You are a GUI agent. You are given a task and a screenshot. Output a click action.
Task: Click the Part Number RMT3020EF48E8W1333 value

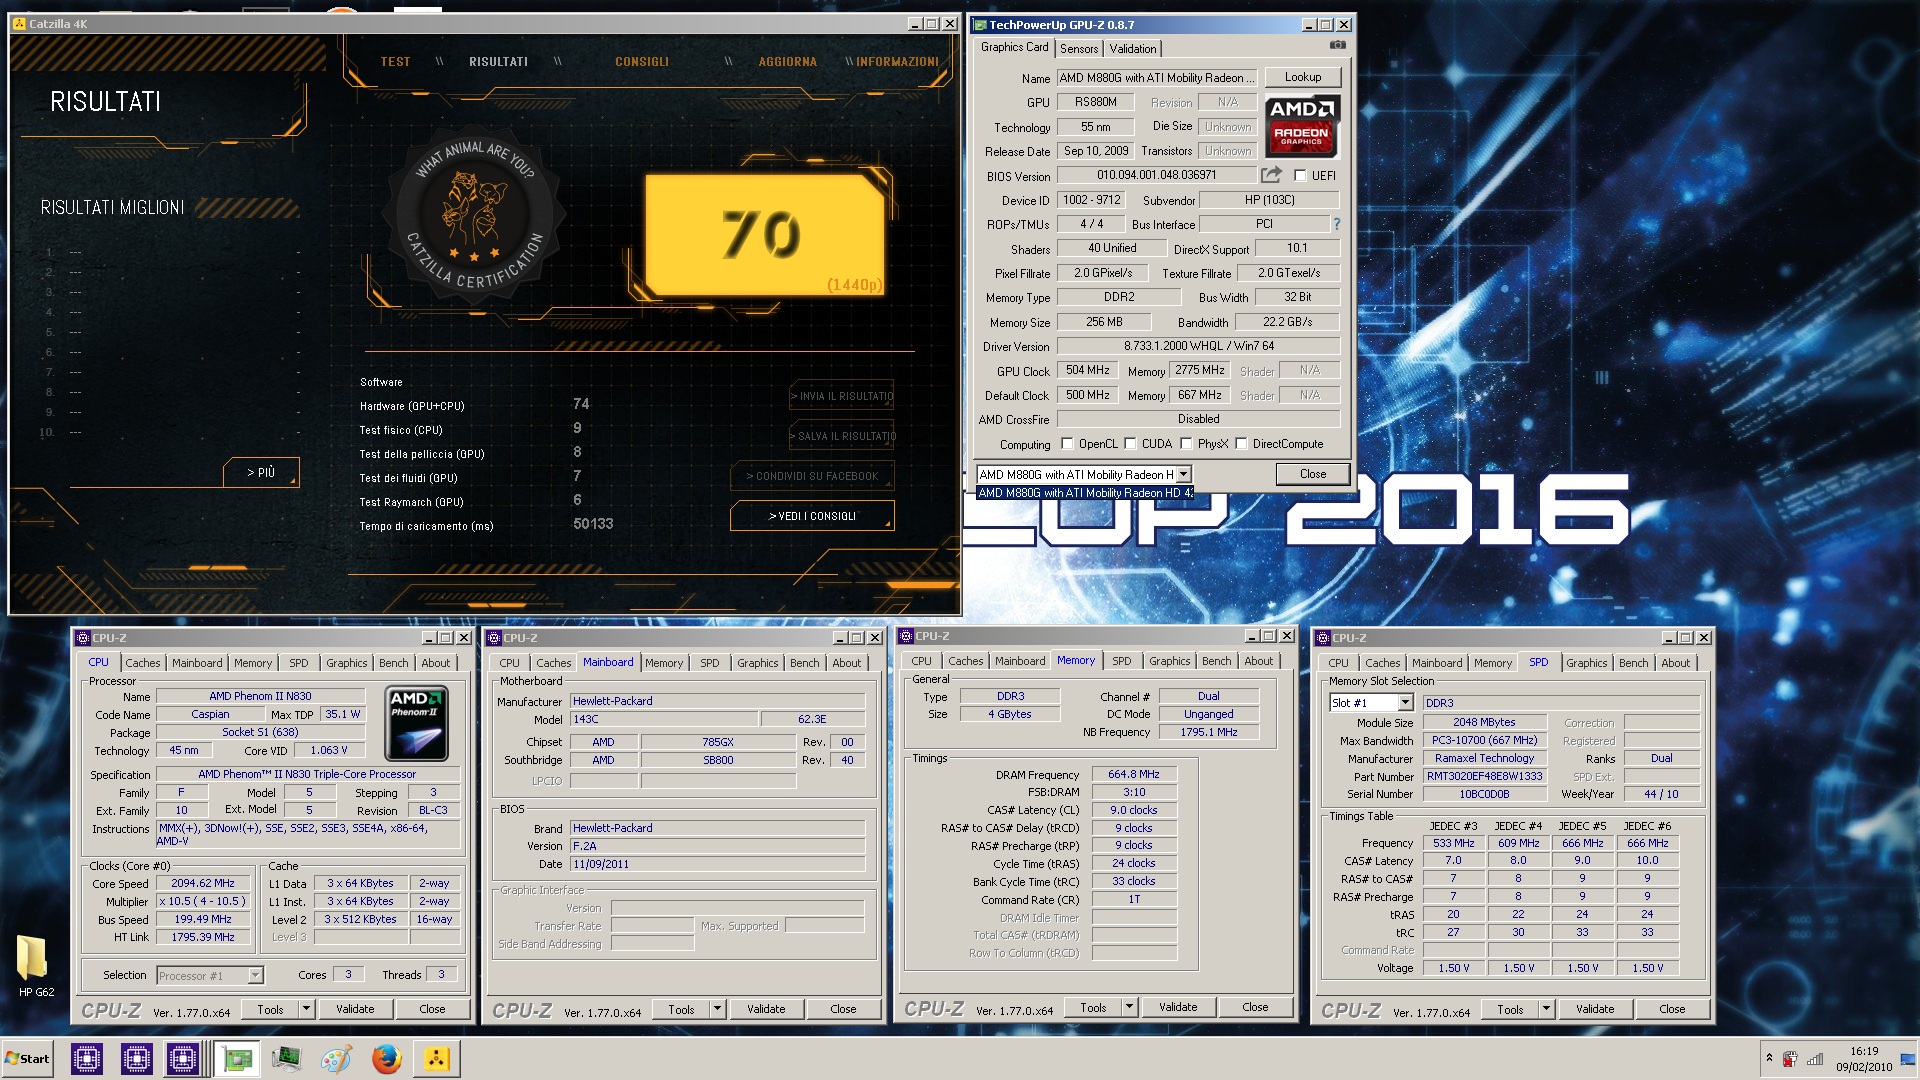point(1484,776)
